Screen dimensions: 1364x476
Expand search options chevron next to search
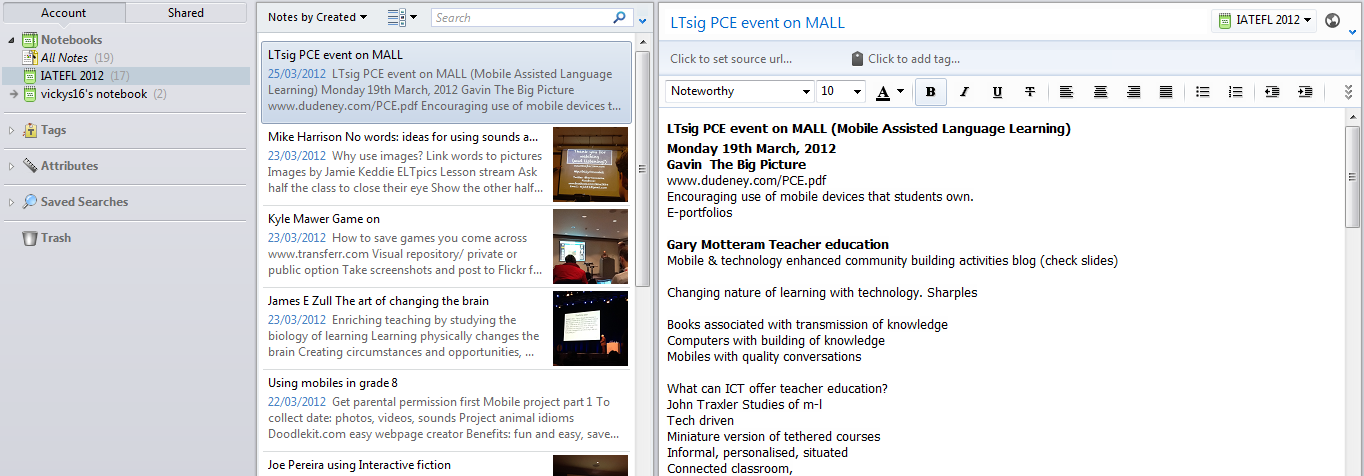coord(643,20)
